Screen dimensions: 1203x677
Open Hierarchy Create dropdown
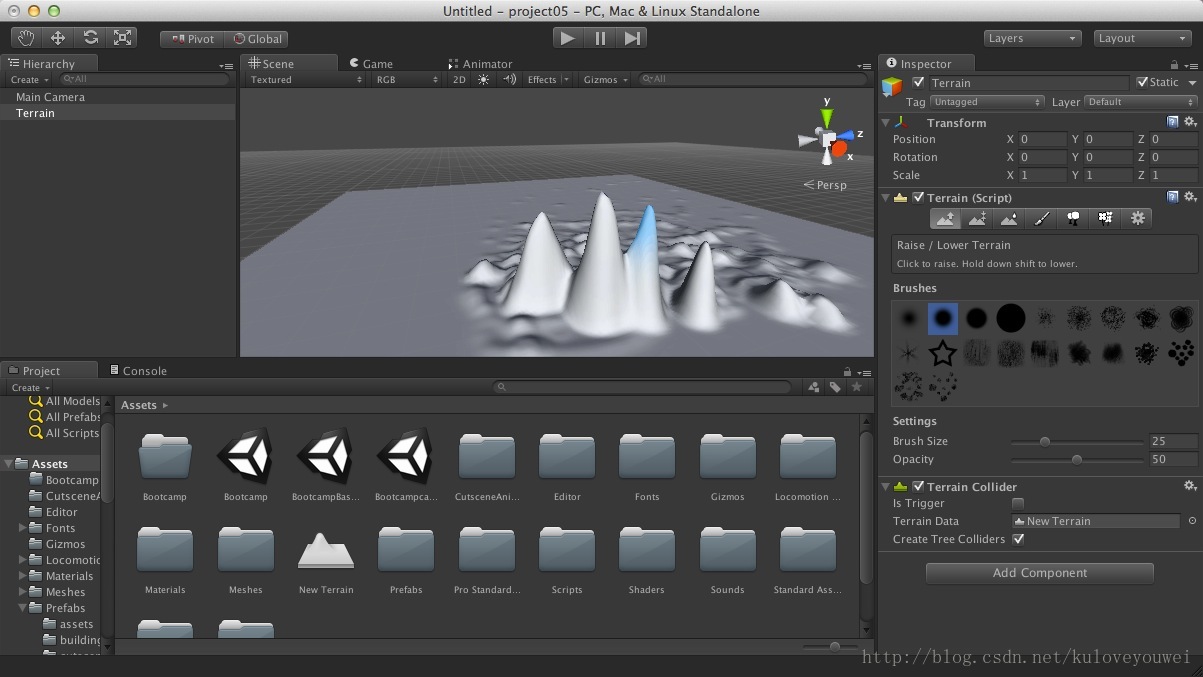(x=29, y=79)
